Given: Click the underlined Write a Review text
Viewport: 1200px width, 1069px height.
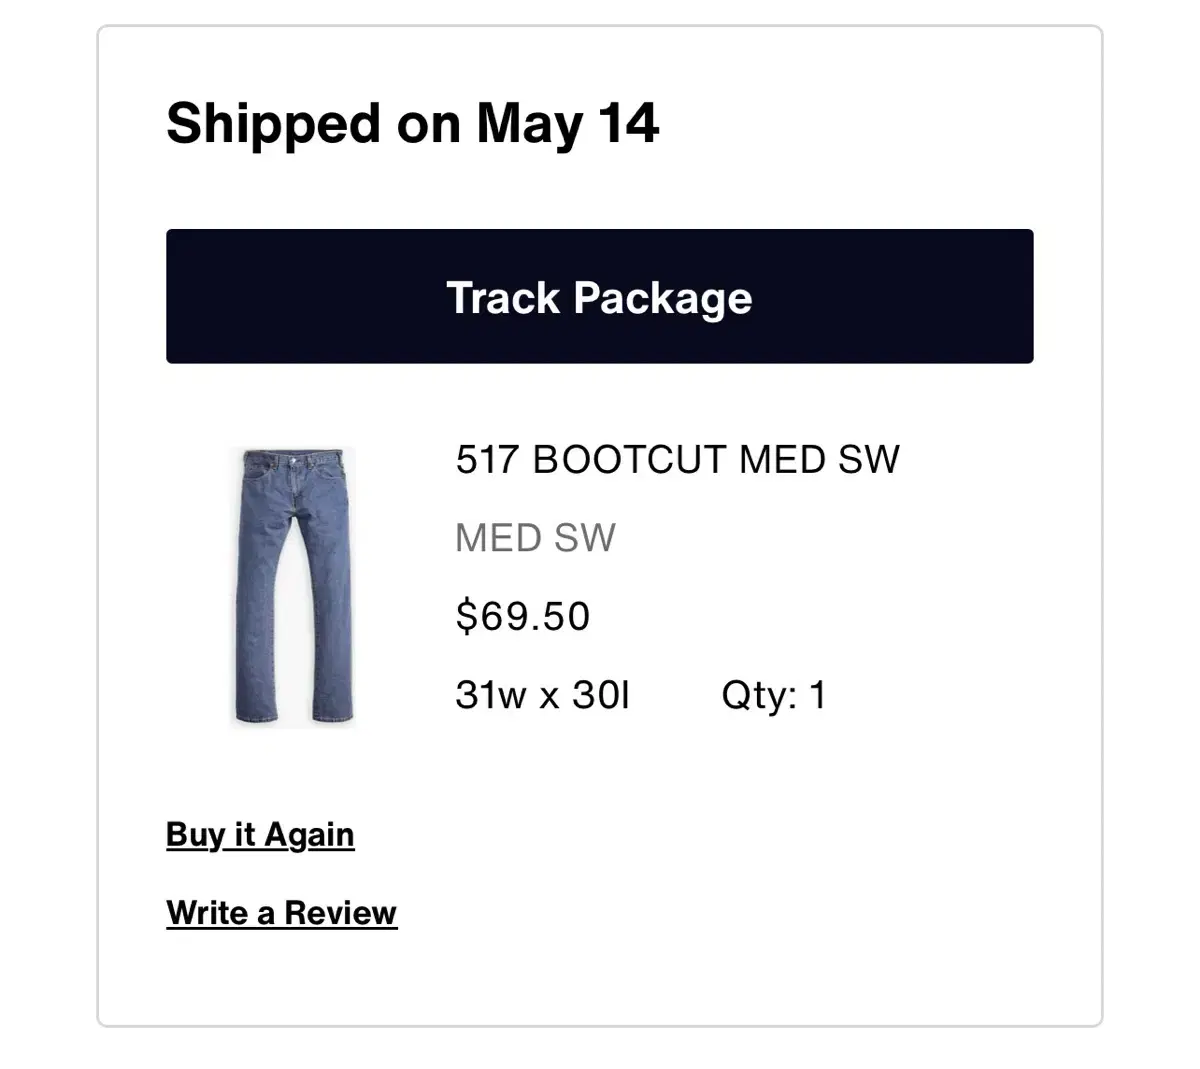Looking at the screenshot, I should 280,911.
